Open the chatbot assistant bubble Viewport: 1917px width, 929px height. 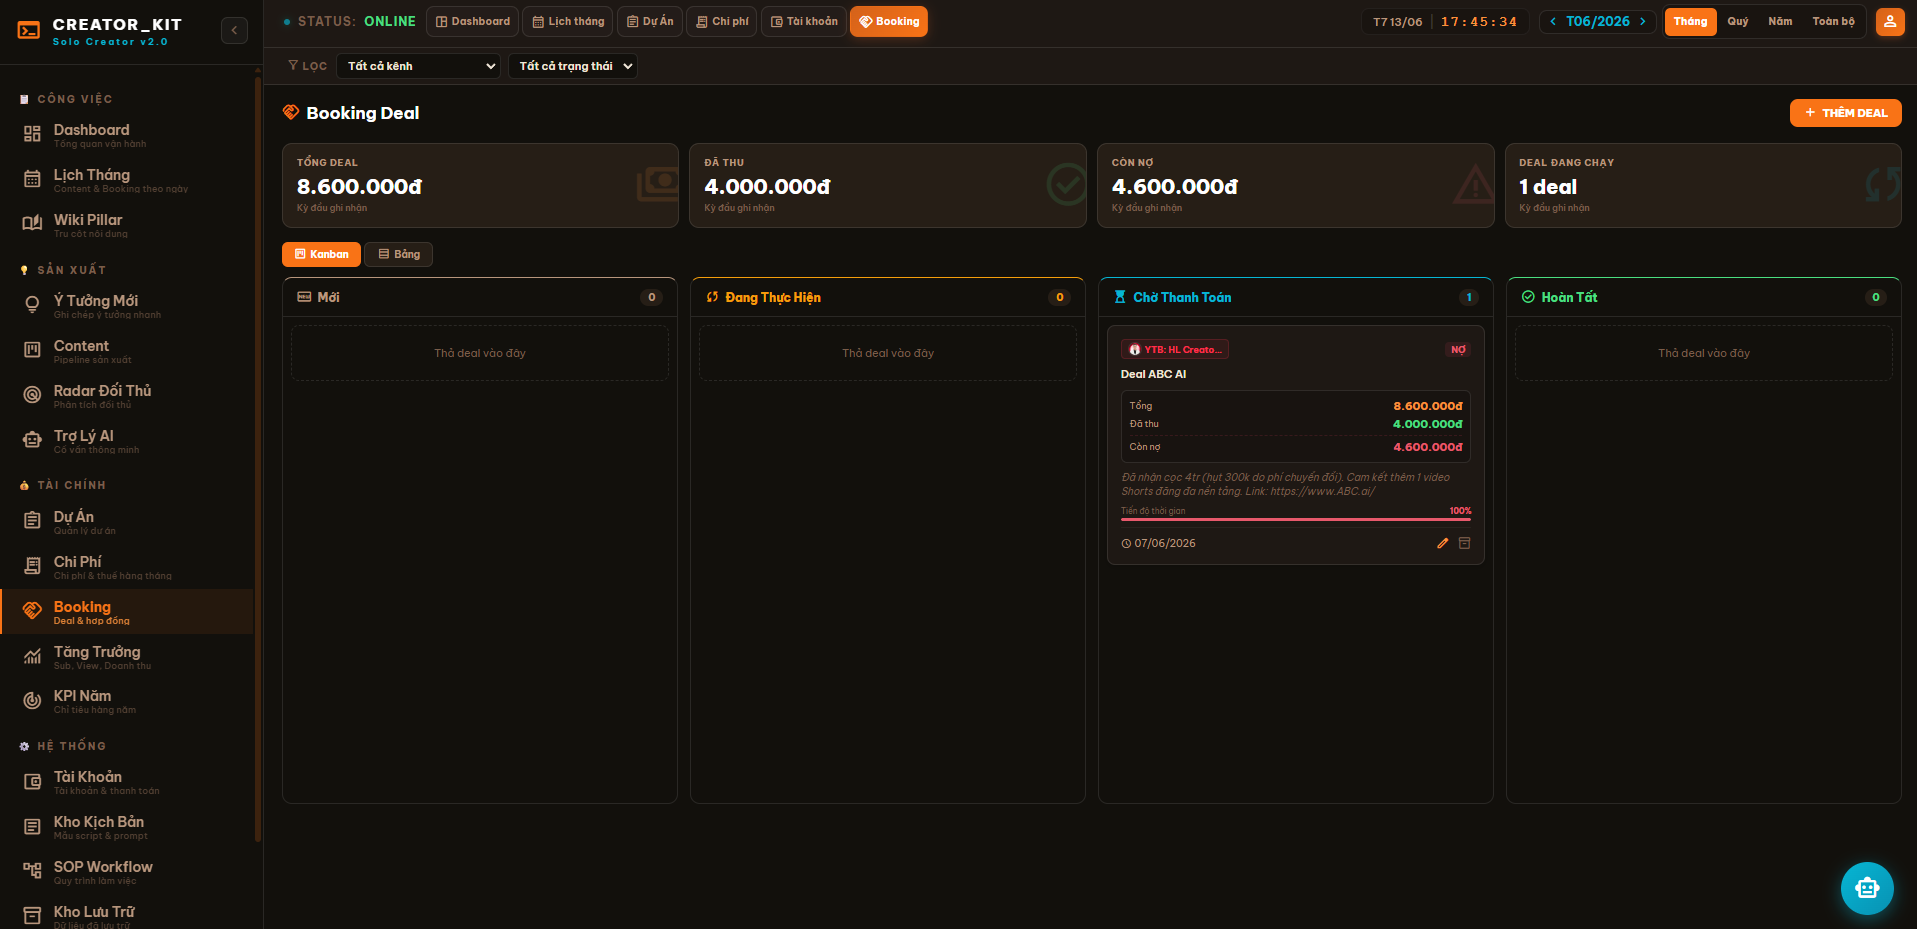1867,888
